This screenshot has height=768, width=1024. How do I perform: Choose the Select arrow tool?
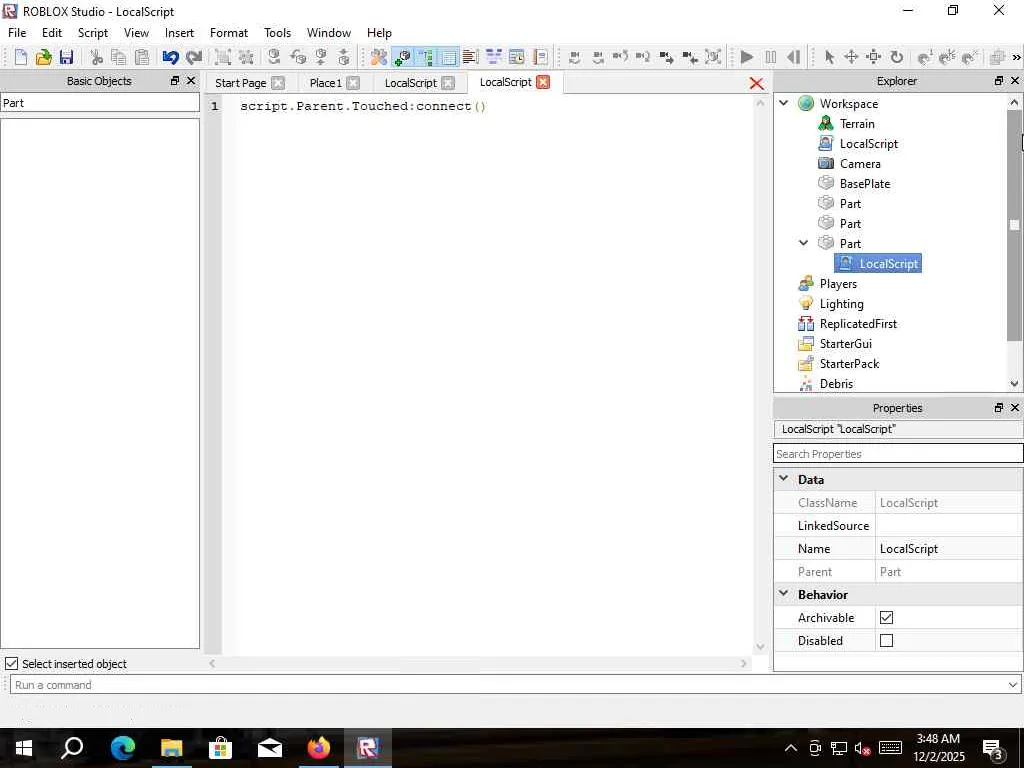coord(829,57)
